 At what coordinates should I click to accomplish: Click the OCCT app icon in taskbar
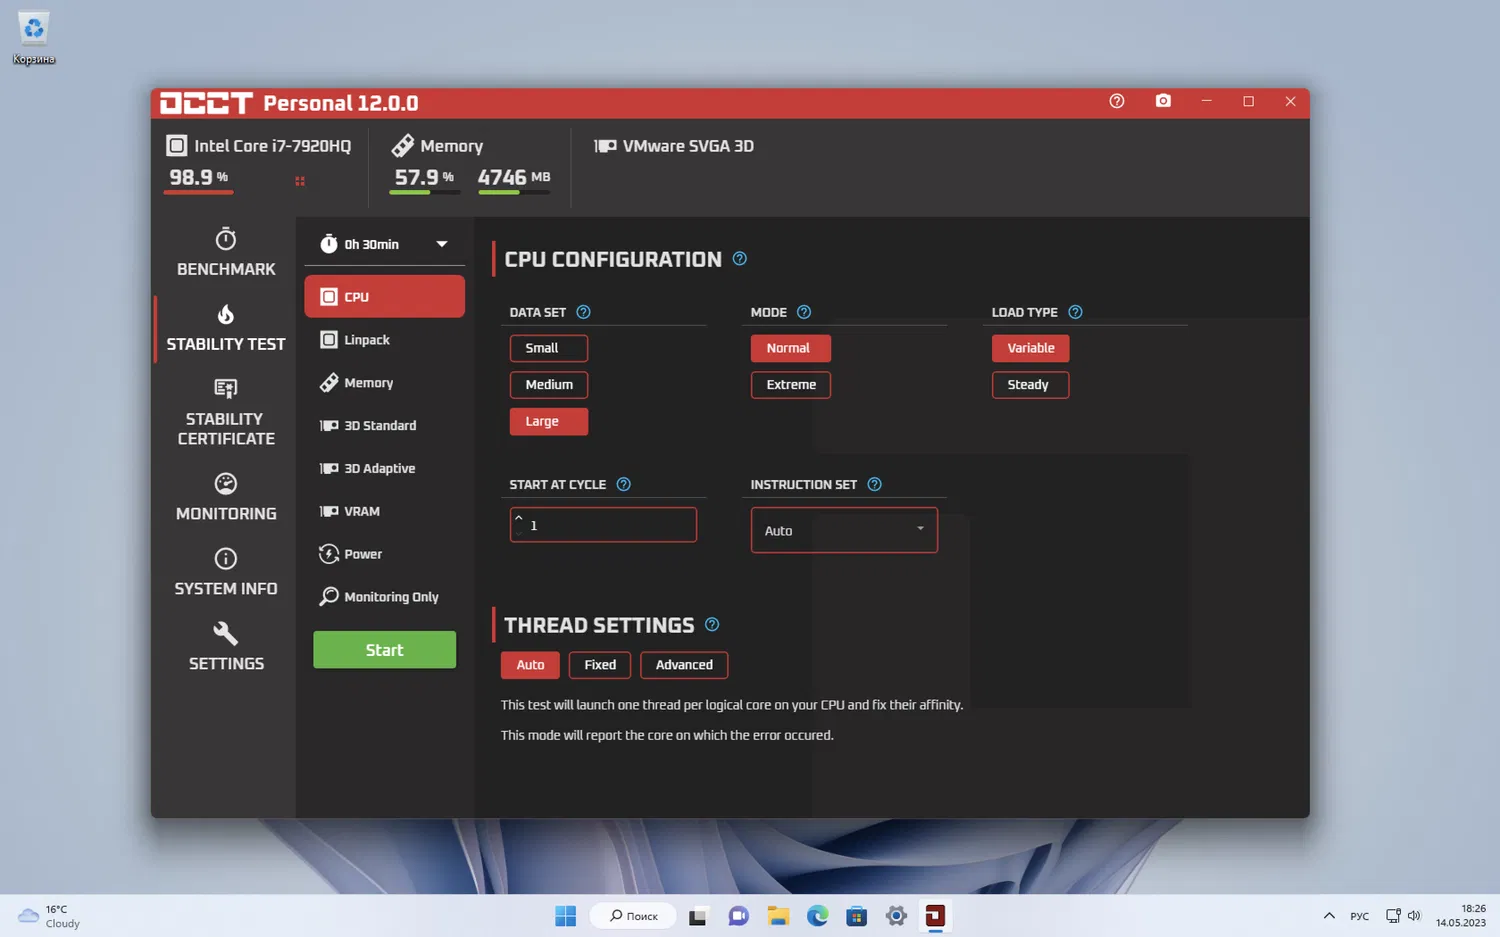click(935, 916)
